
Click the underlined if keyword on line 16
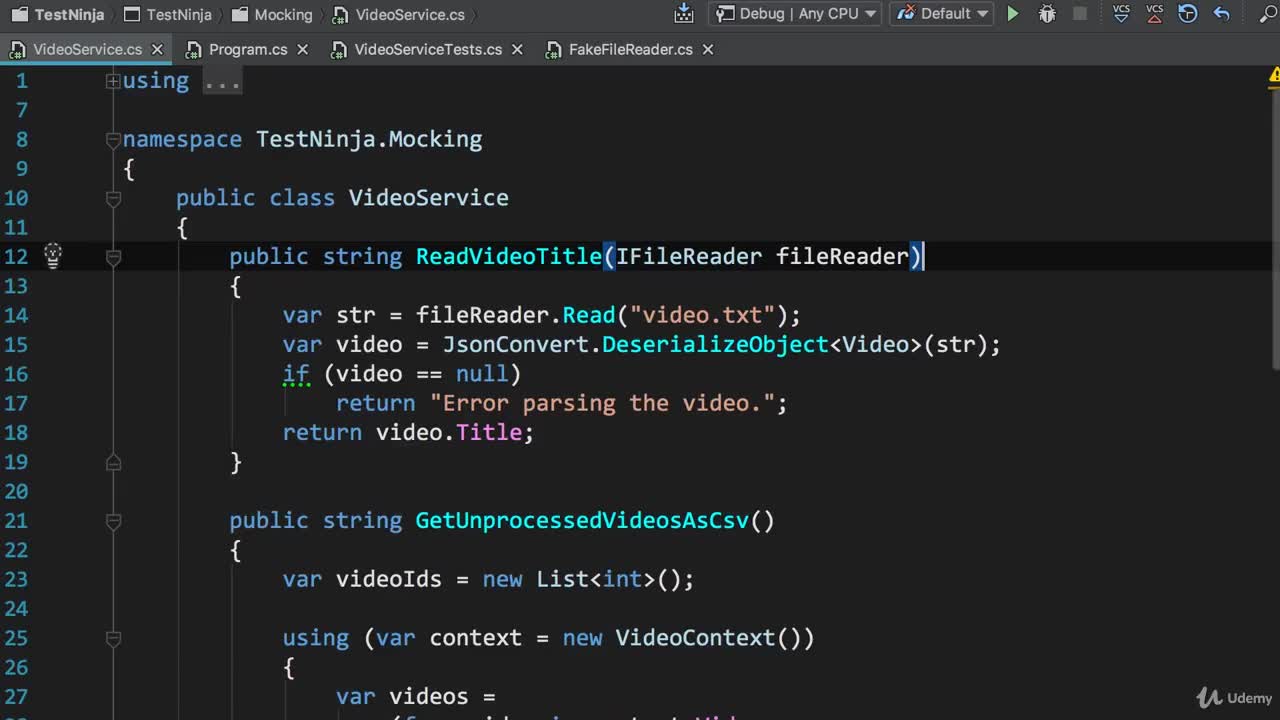tap(296, 374)
